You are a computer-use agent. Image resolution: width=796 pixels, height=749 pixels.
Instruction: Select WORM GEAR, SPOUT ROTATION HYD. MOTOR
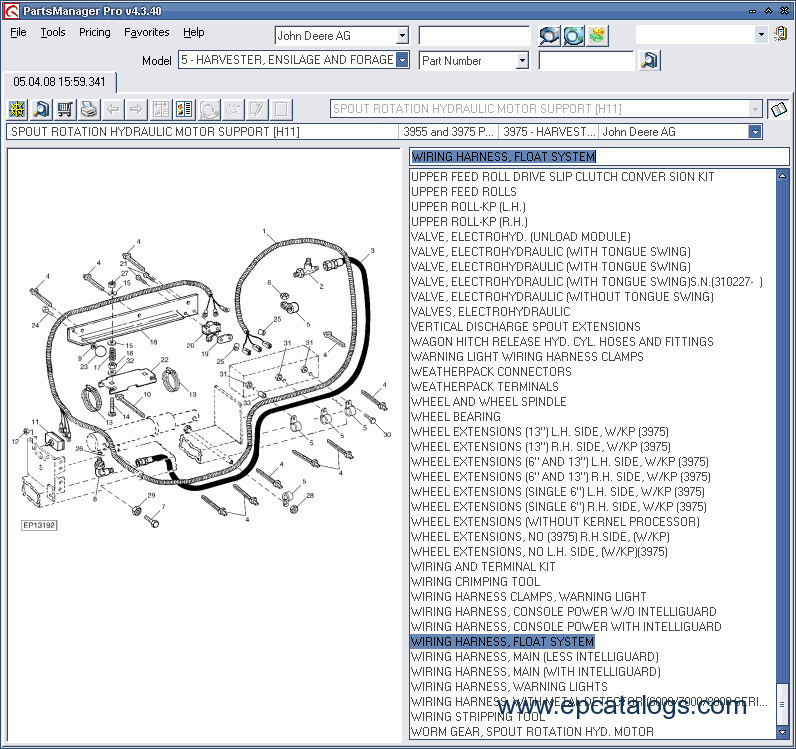532,732
